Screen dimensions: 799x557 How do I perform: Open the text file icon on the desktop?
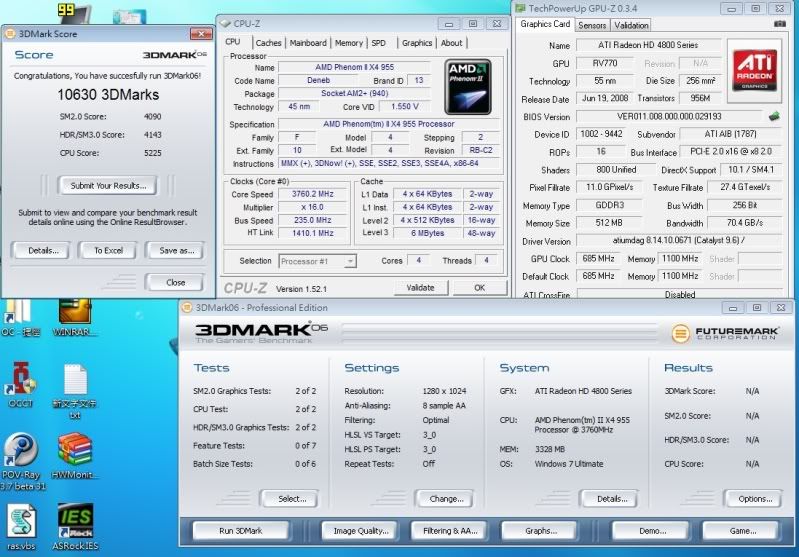pos(75,391)
